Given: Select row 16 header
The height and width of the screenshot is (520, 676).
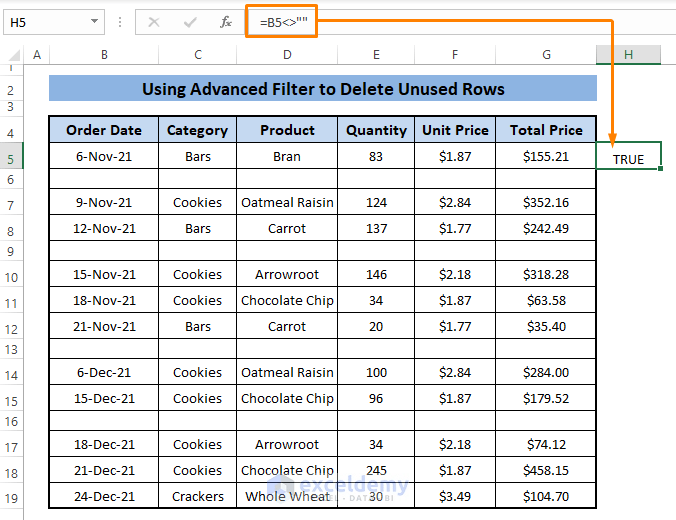Looking at the screenshot, I should 11,421.
